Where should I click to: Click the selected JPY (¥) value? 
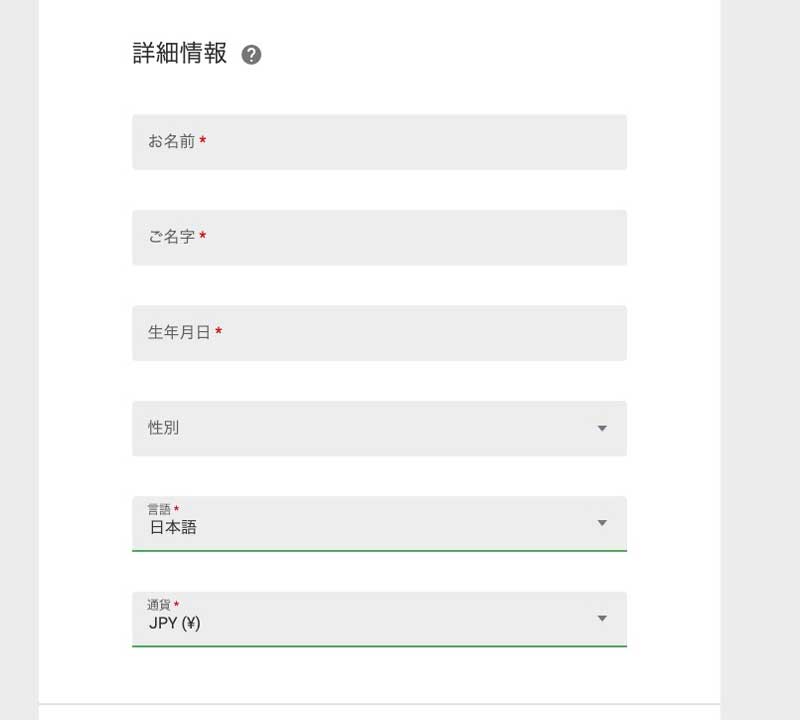tap(174, 623)
